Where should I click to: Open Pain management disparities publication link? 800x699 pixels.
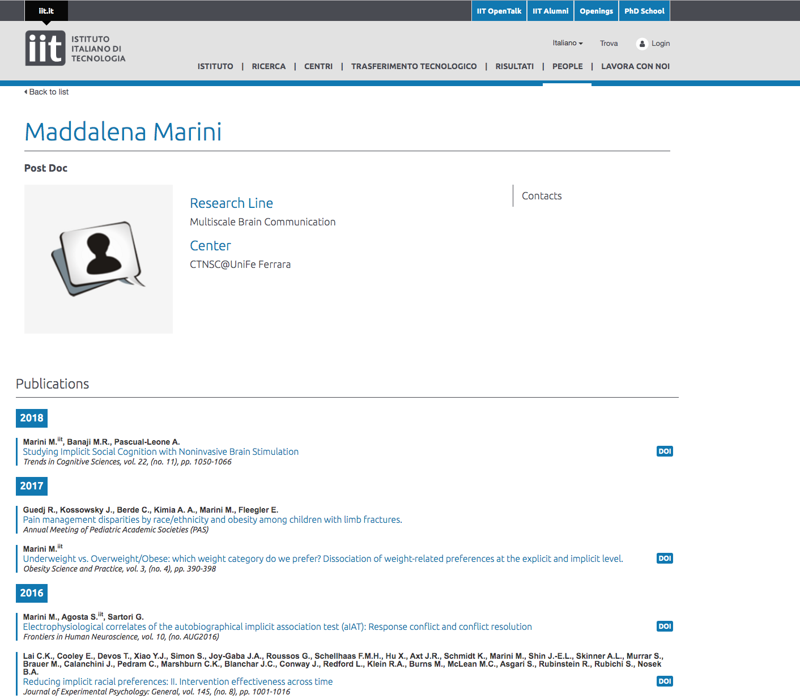coord(212,520)
